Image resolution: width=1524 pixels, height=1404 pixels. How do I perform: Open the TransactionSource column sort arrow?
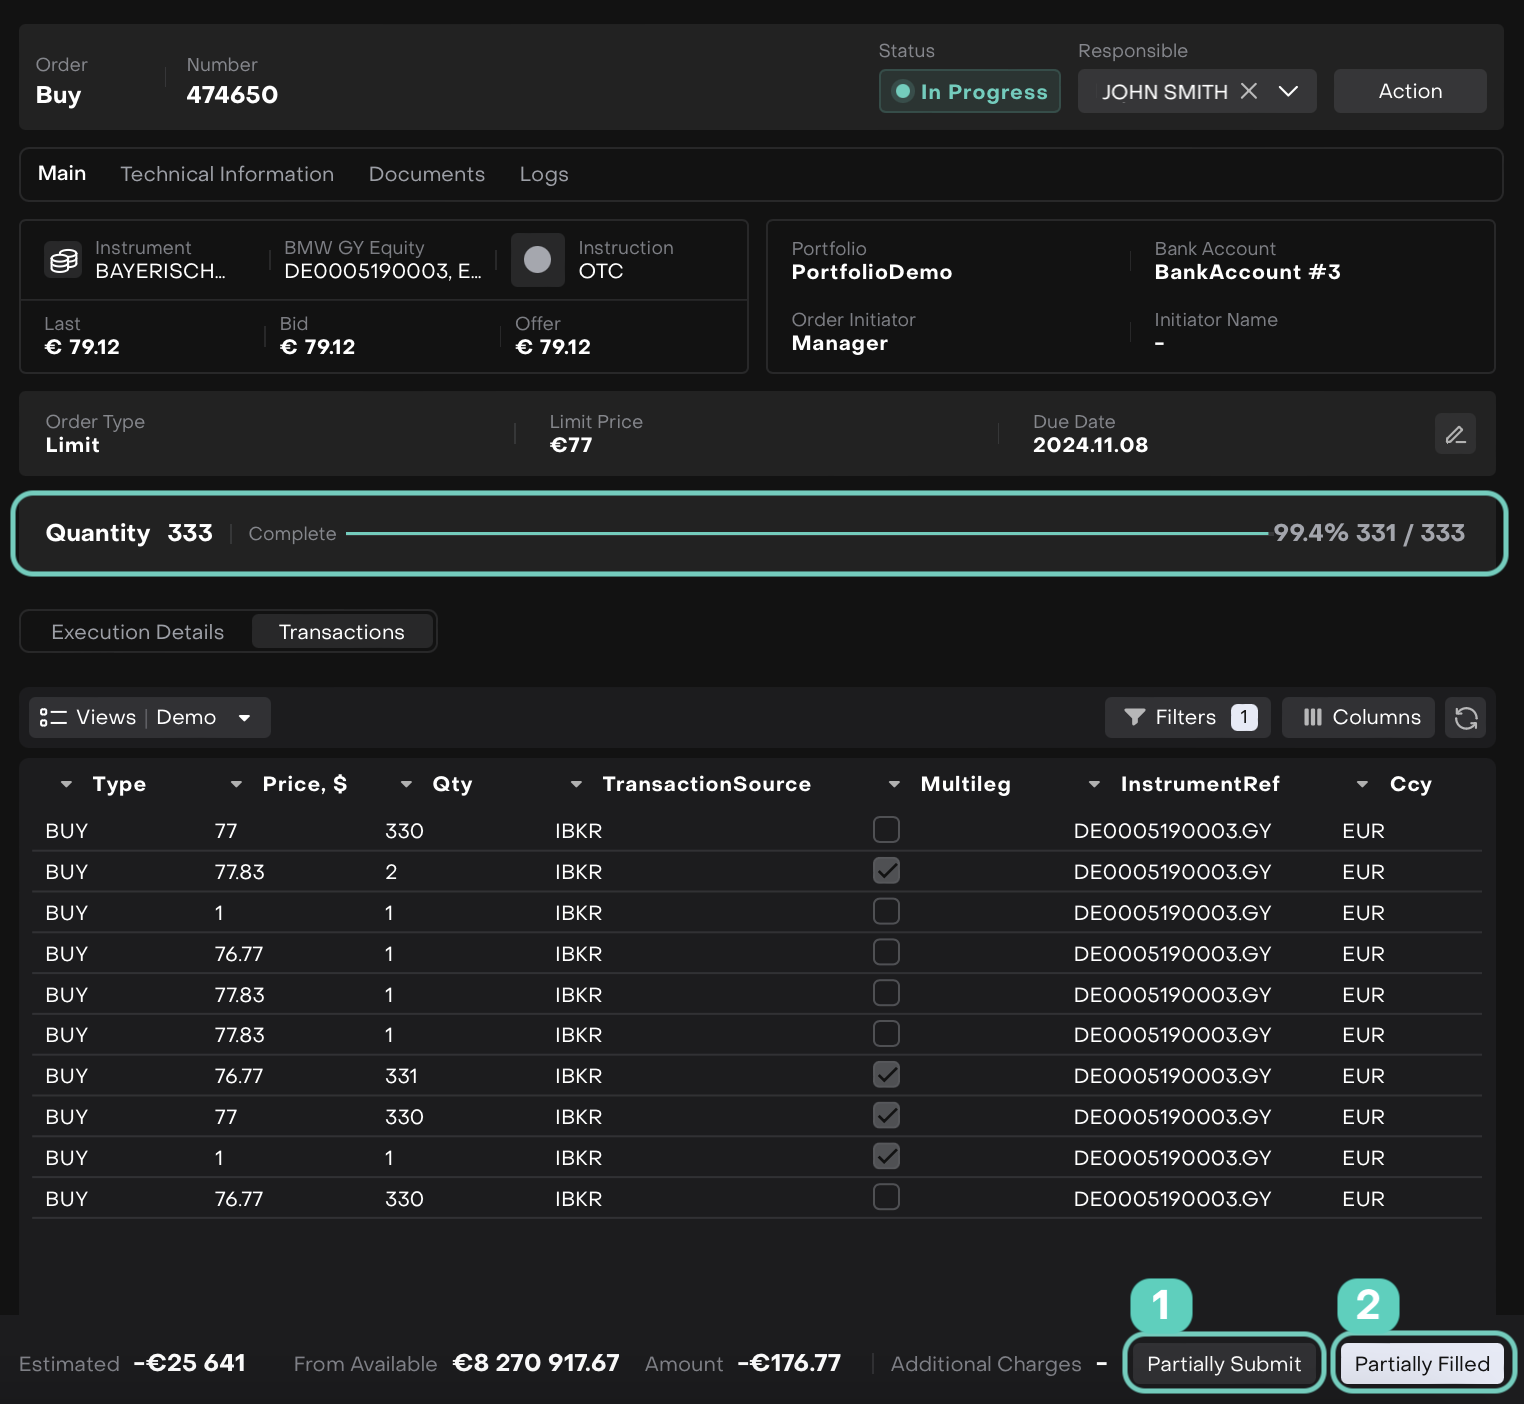(576, 785)
